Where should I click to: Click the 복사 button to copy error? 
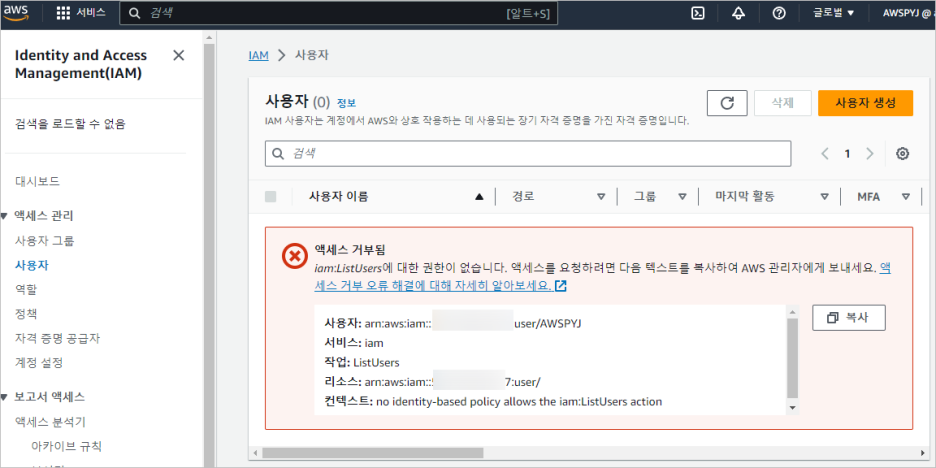pos(849,318)
